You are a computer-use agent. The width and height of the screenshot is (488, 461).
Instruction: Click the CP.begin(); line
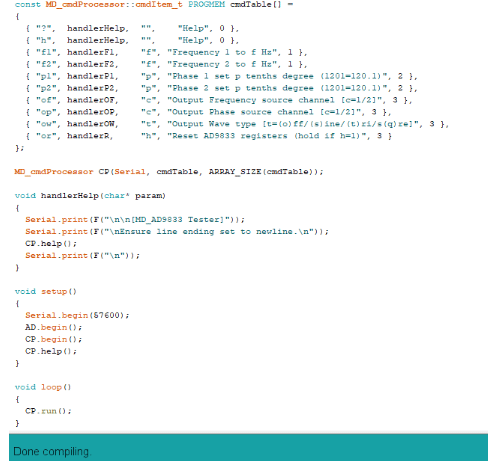pos(53,339)
